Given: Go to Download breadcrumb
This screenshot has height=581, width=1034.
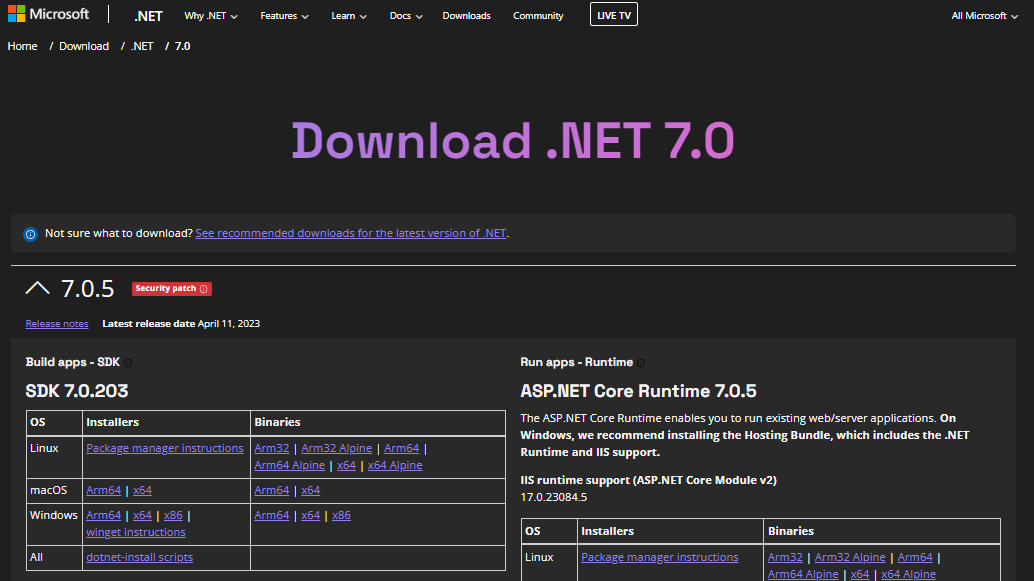Looking at the screenshot, I should click(84, 46).
